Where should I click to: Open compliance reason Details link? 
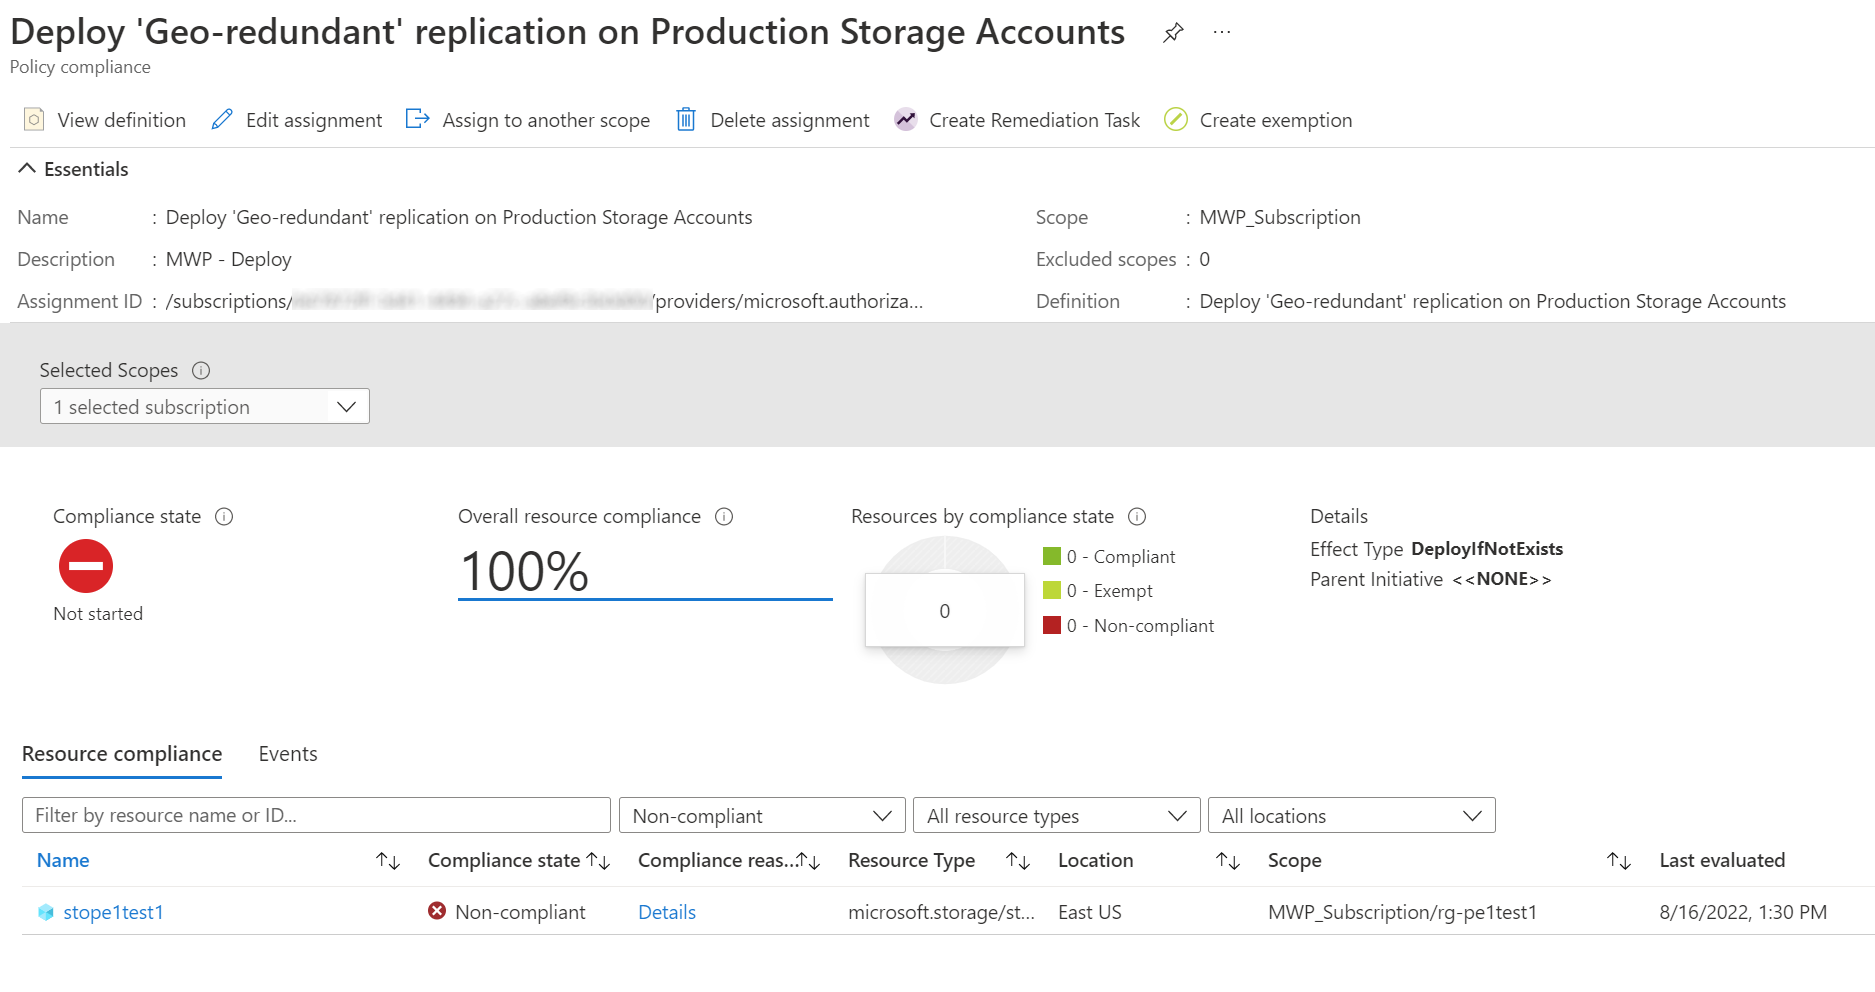(x=667, y=912)
